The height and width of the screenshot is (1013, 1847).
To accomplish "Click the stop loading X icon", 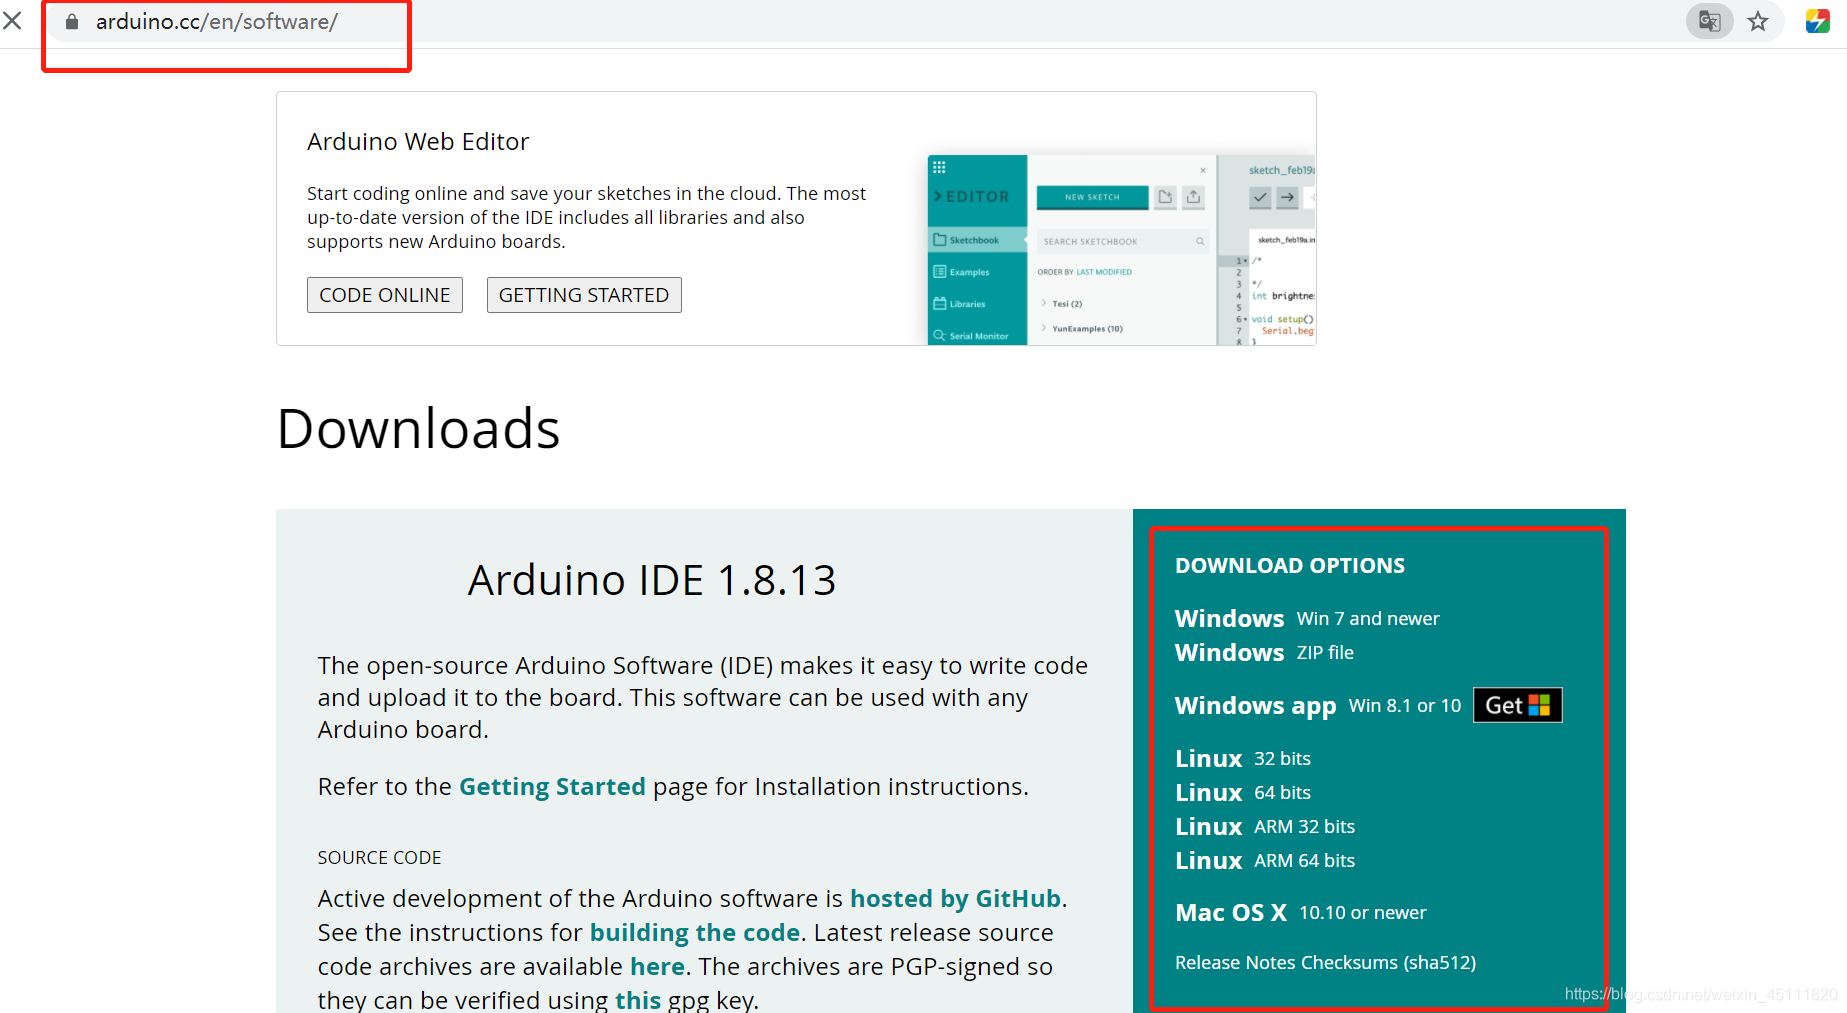I will coord(13,20).
